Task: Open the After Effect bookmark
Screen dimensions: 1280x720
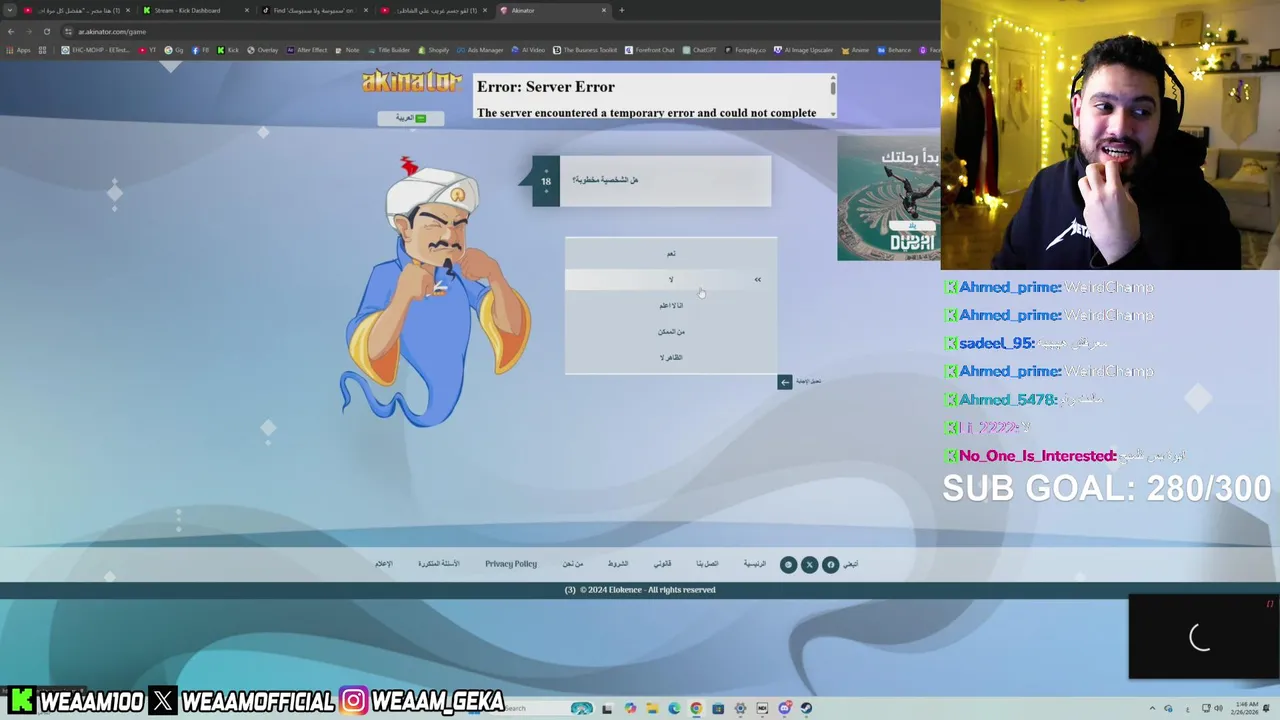Action: coord(306,50)
